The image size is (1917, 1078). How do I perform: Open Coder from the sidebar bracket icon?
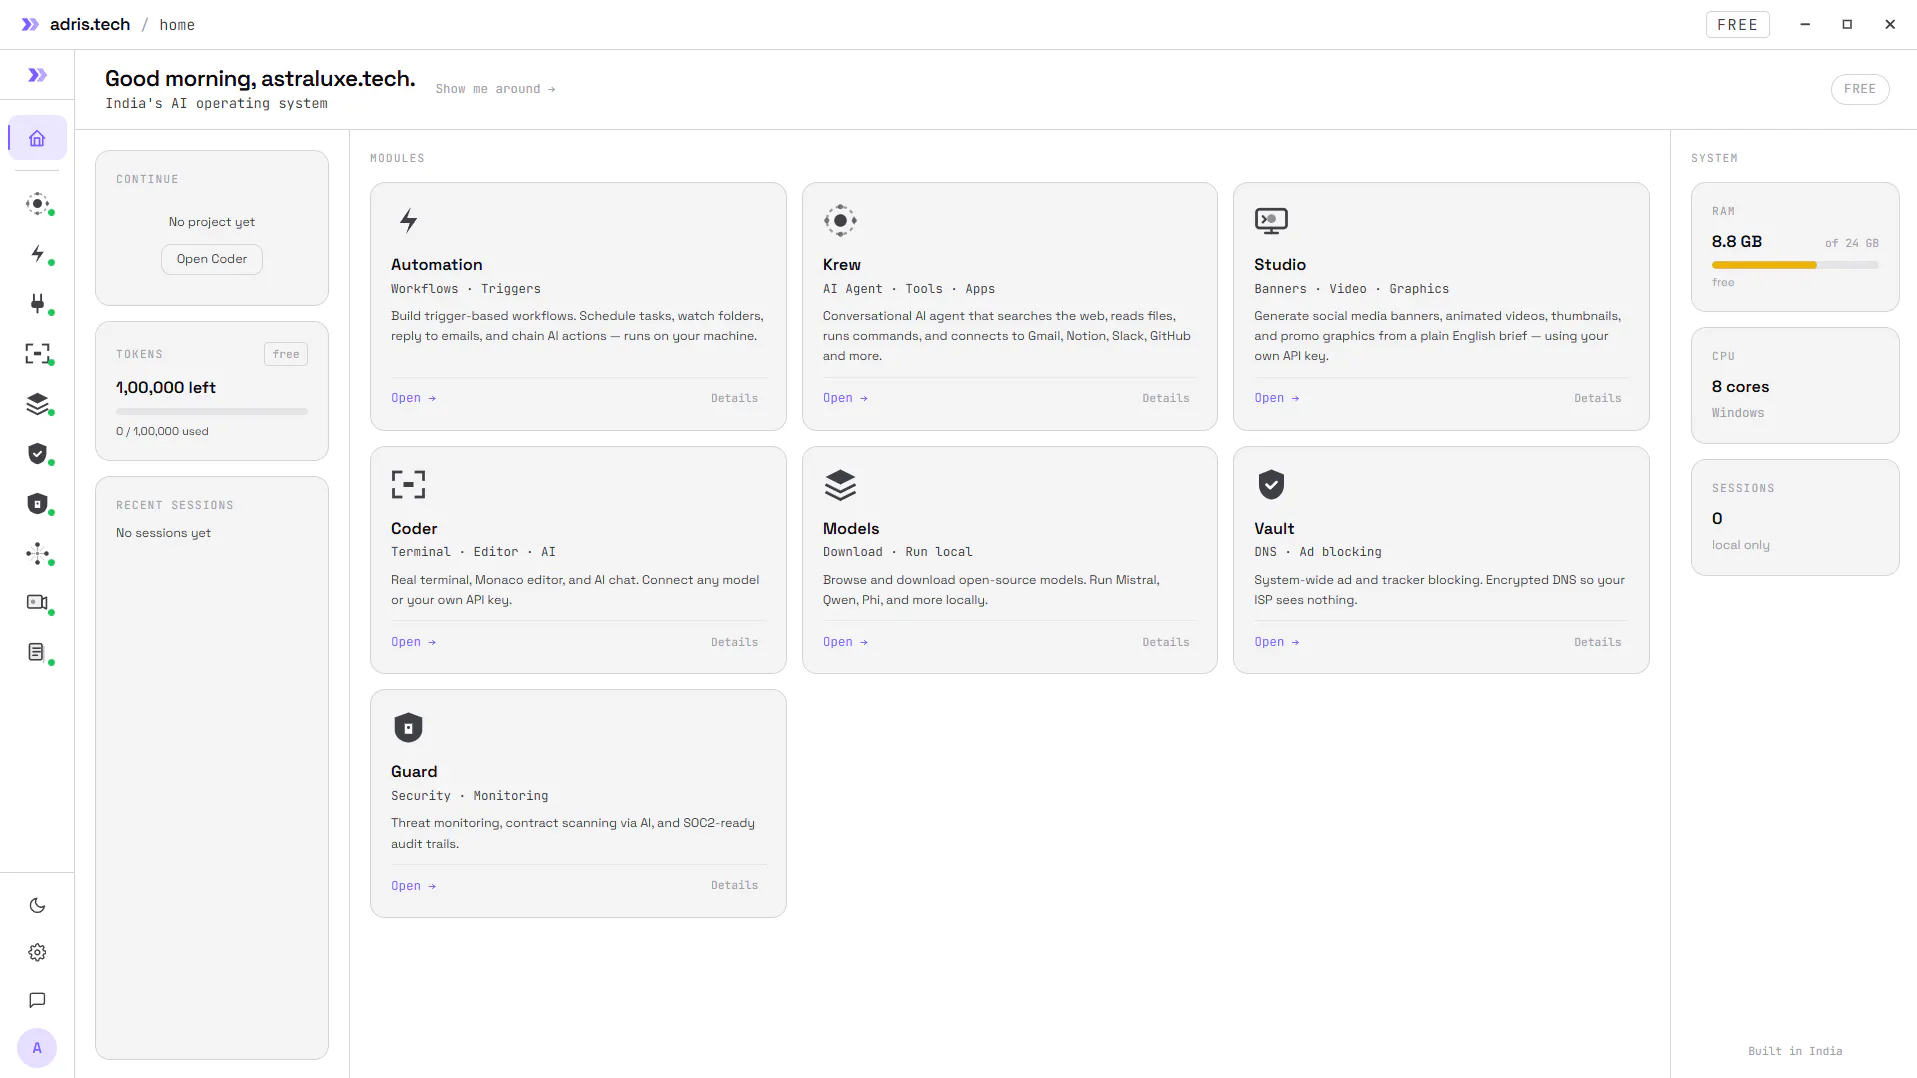pos(37,353)
